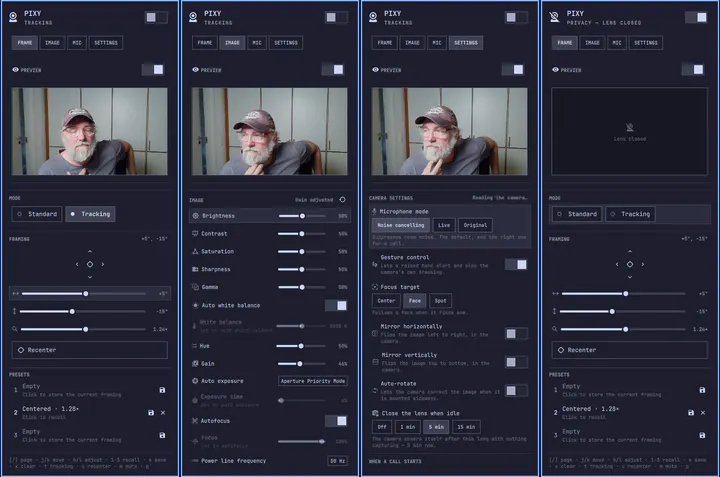Screen dimensions: 720x477
Task: Nudge framing right arrow in live Frame-tab panel
Action: (x=103, y=264)
